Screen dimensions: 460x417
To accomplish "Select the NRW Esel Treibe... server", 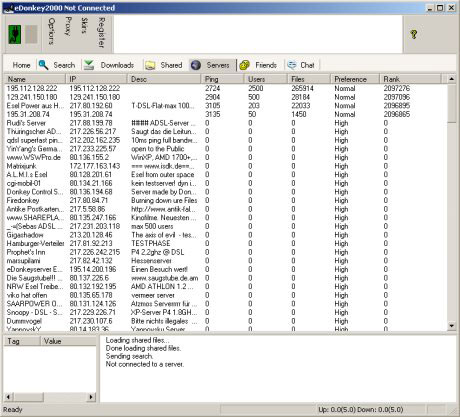I will pyautogui.click(x=225, y=287).
